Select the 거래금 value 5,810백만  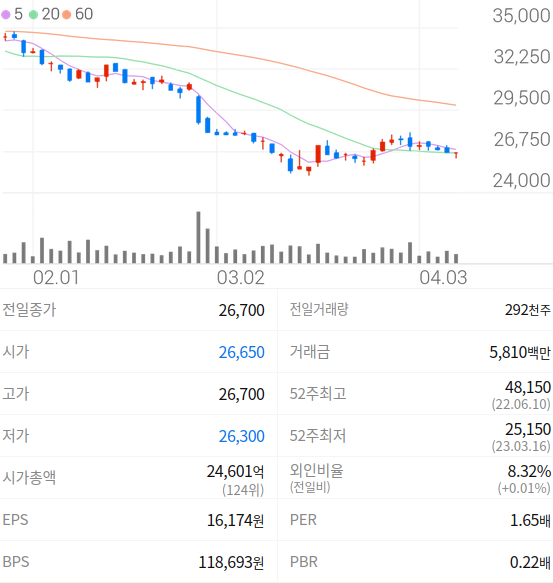click(520, 352)
